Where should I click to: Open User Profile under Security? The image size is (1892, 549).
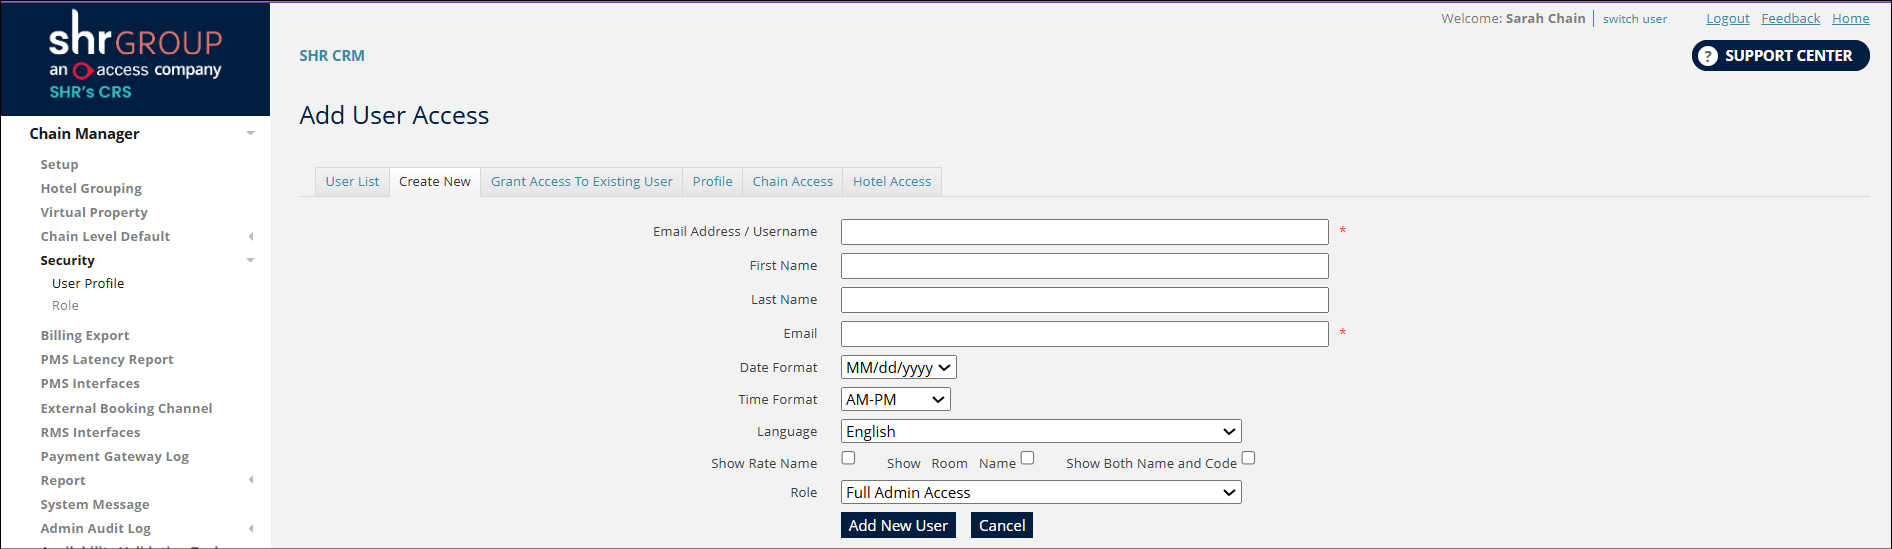[88, 283]
